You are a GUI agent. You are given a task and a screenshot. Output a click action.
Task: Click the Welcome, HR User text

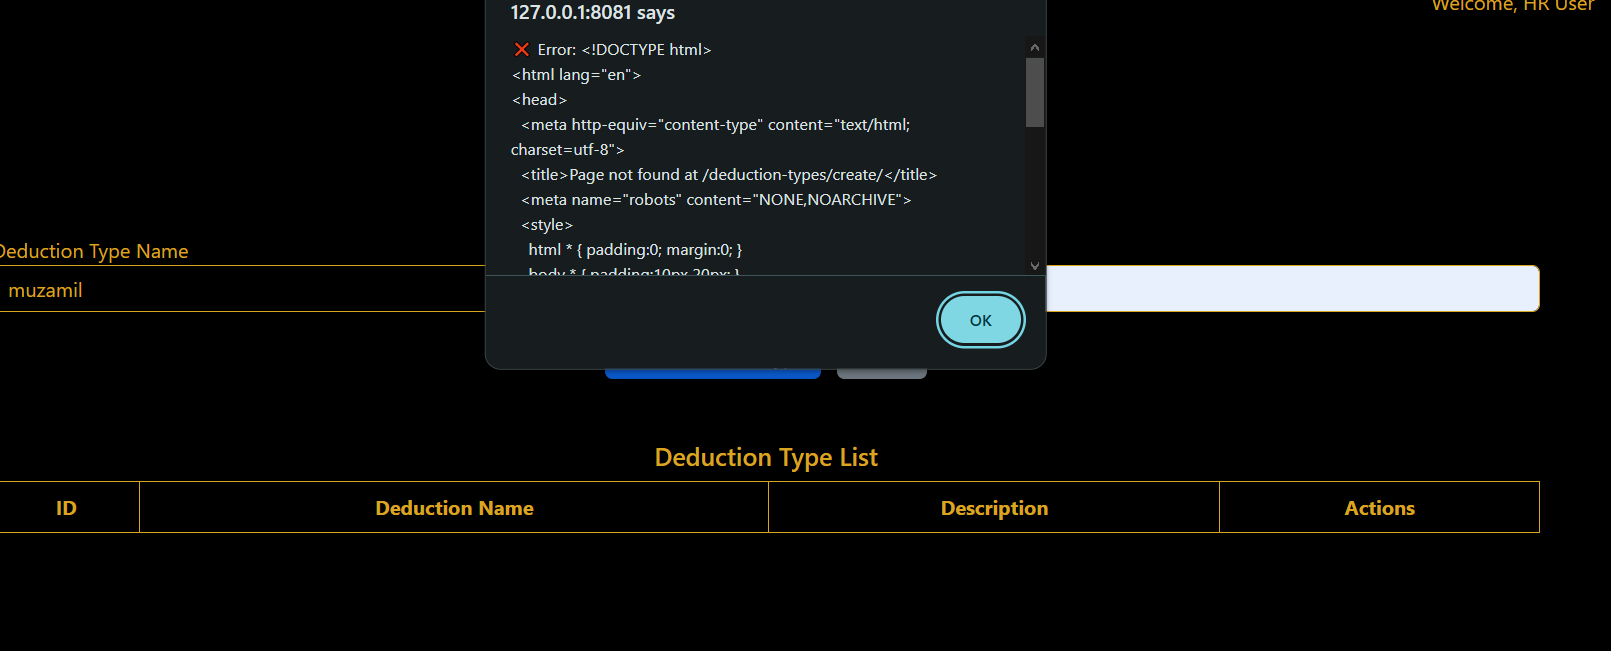coord(1512,6)
